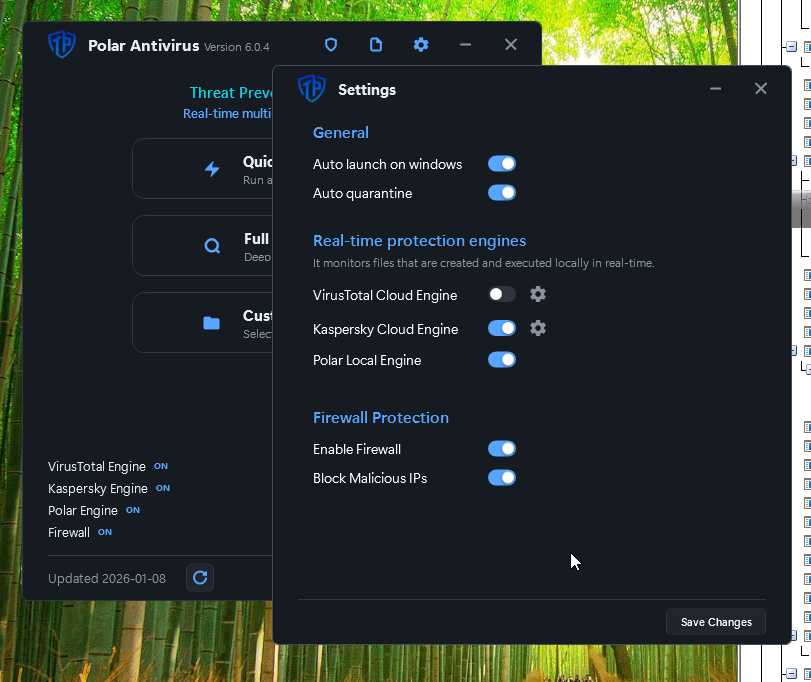Minimize the Polar Antivirus main window

click(x=465, y=45)
